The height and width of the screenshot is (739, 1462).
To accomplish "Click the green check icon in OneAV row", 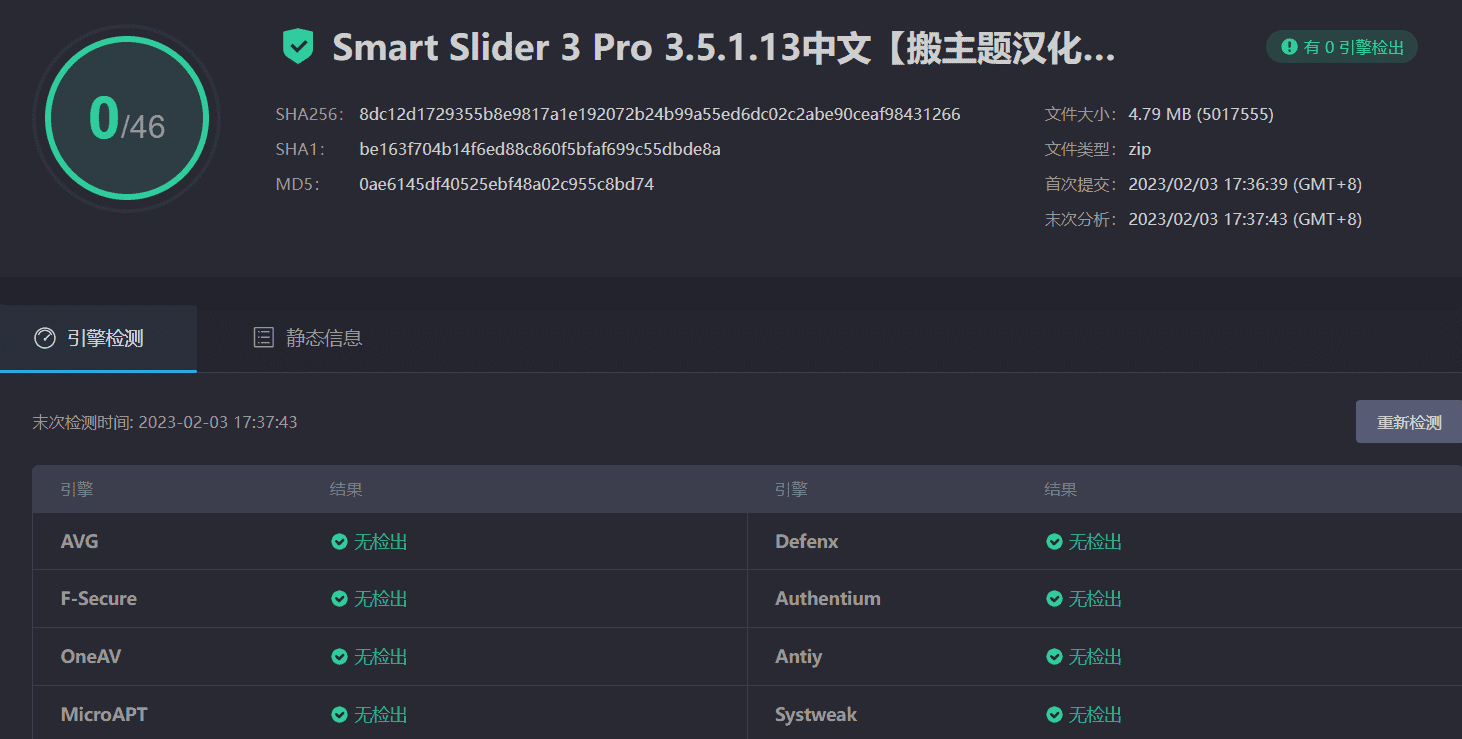I will click(340, 657).
